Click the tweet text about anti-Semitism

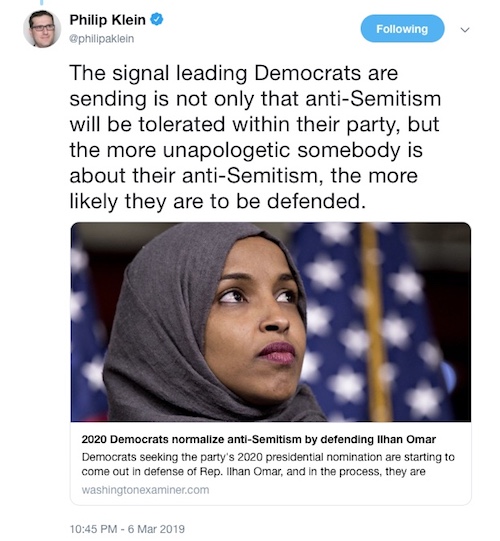tap(255, 137)
